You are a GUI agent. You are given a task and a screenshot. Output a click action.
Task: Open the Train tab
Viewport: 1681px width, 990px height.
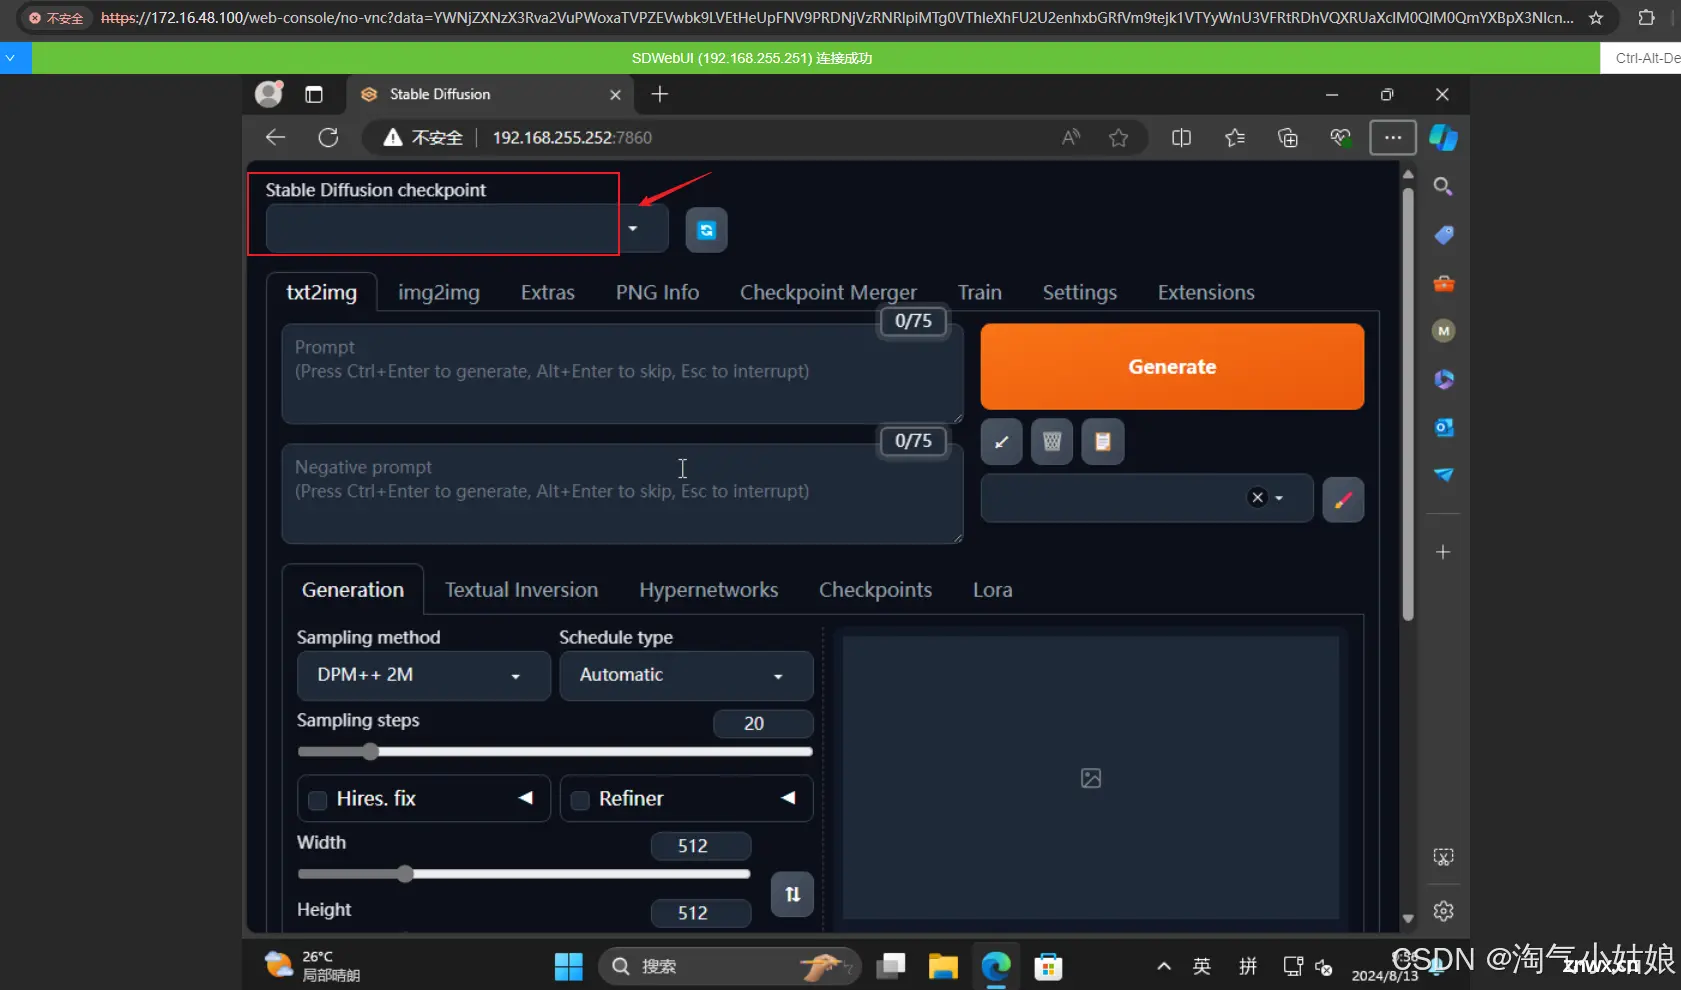980,293
